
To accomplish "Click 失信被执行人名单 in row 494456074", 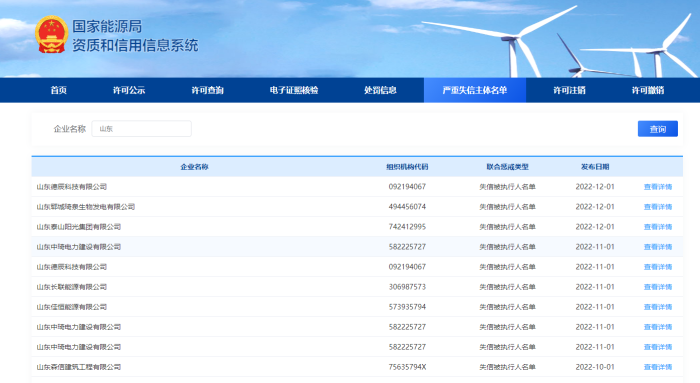I will (508, 207).
